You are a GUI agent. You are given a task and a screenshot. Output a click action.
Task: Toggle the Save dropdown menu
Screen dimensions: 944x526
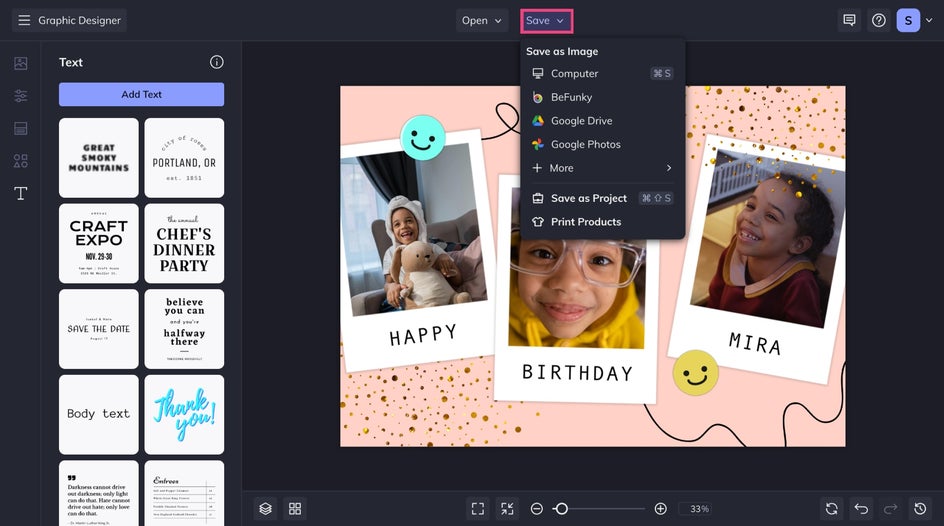[x=546, y=20]
